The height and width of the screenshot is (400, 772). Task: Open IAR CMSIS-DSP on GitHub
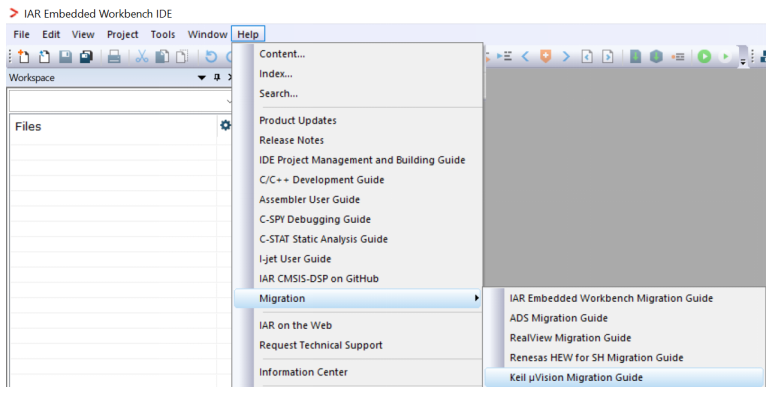(x=318, y=278)
